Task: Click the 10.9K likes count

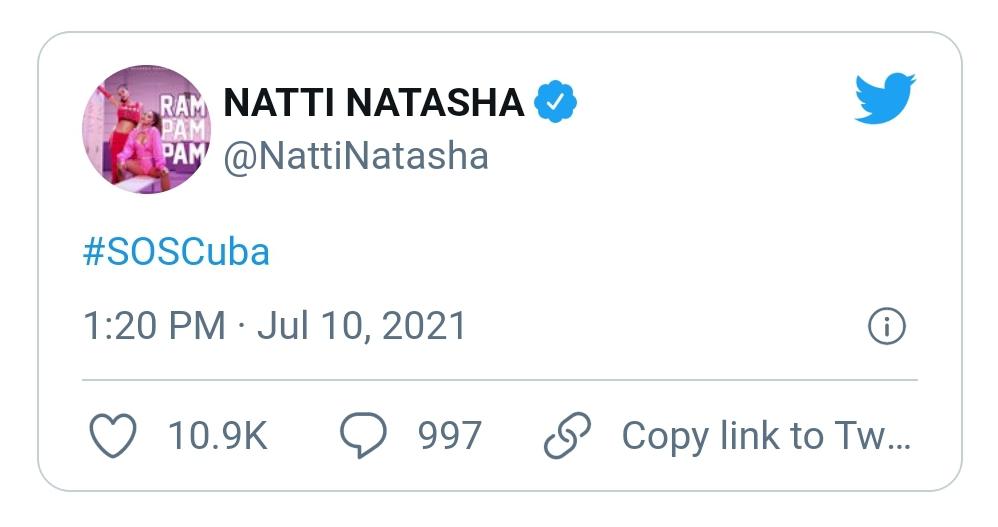Action: pyautogui.click(x=217, y=436)
